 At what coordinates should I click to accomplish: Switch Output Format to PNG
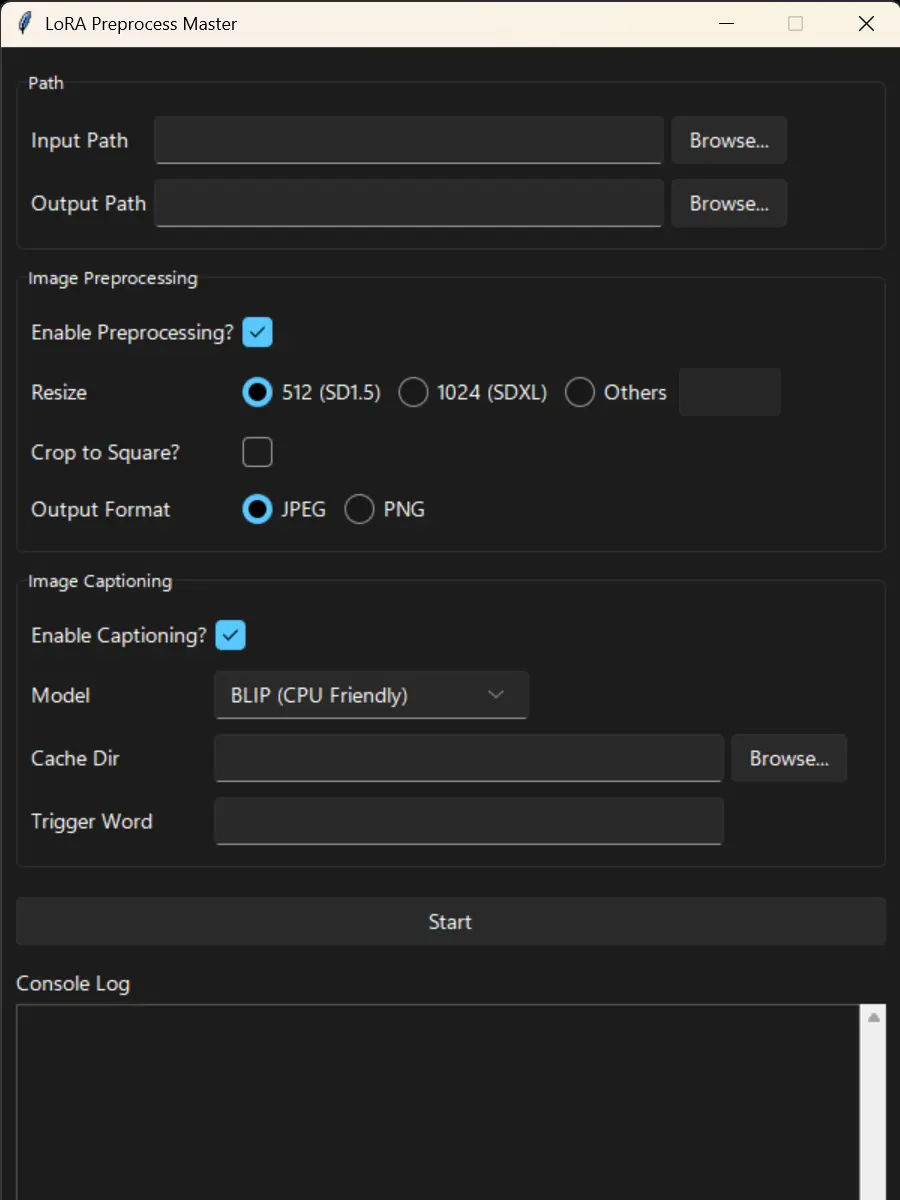pyautogui.click(x=359, y=509)
